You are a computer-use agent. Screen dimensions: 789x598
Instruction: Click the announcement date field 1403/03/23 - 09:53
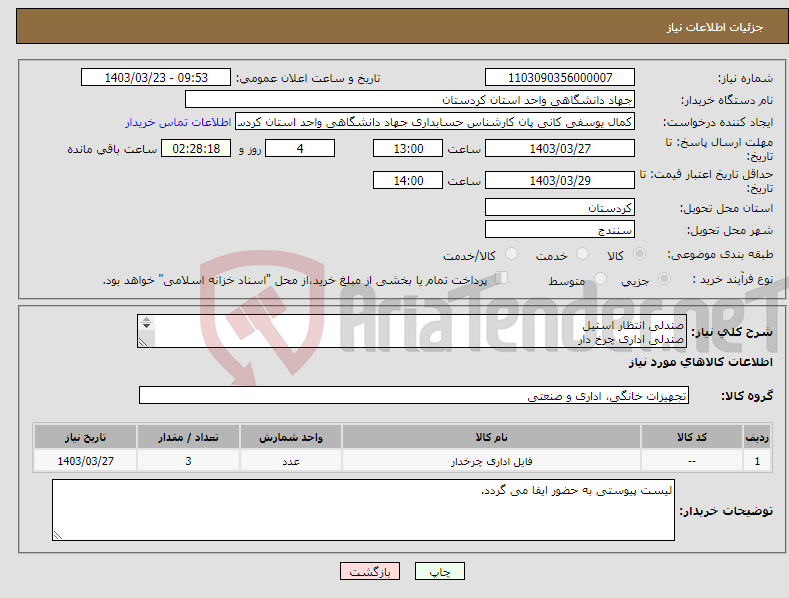[156, 78]
